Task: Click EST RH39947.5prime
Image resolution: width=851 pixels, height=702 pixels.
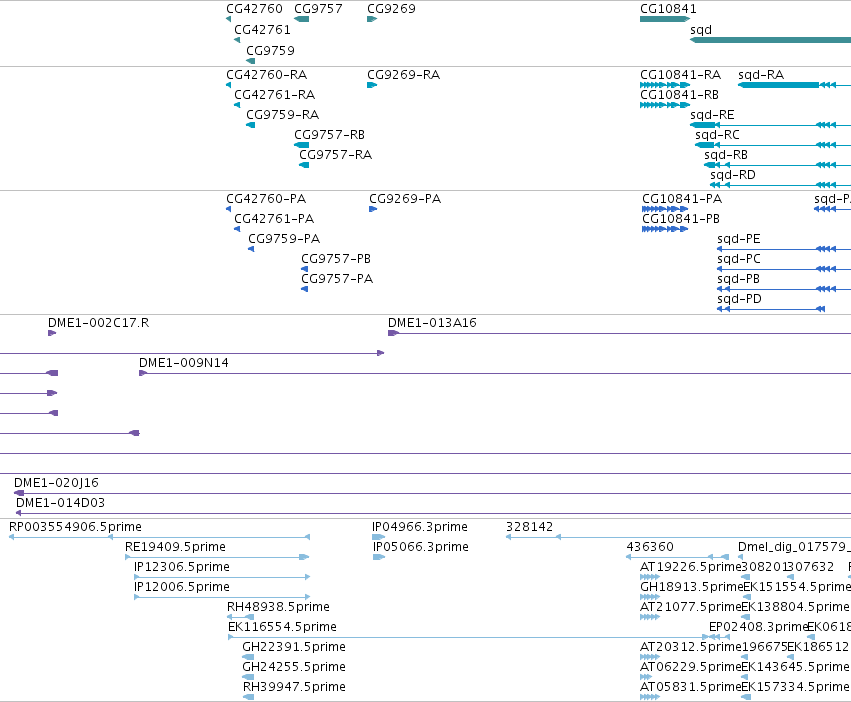Action: [294, 687]
